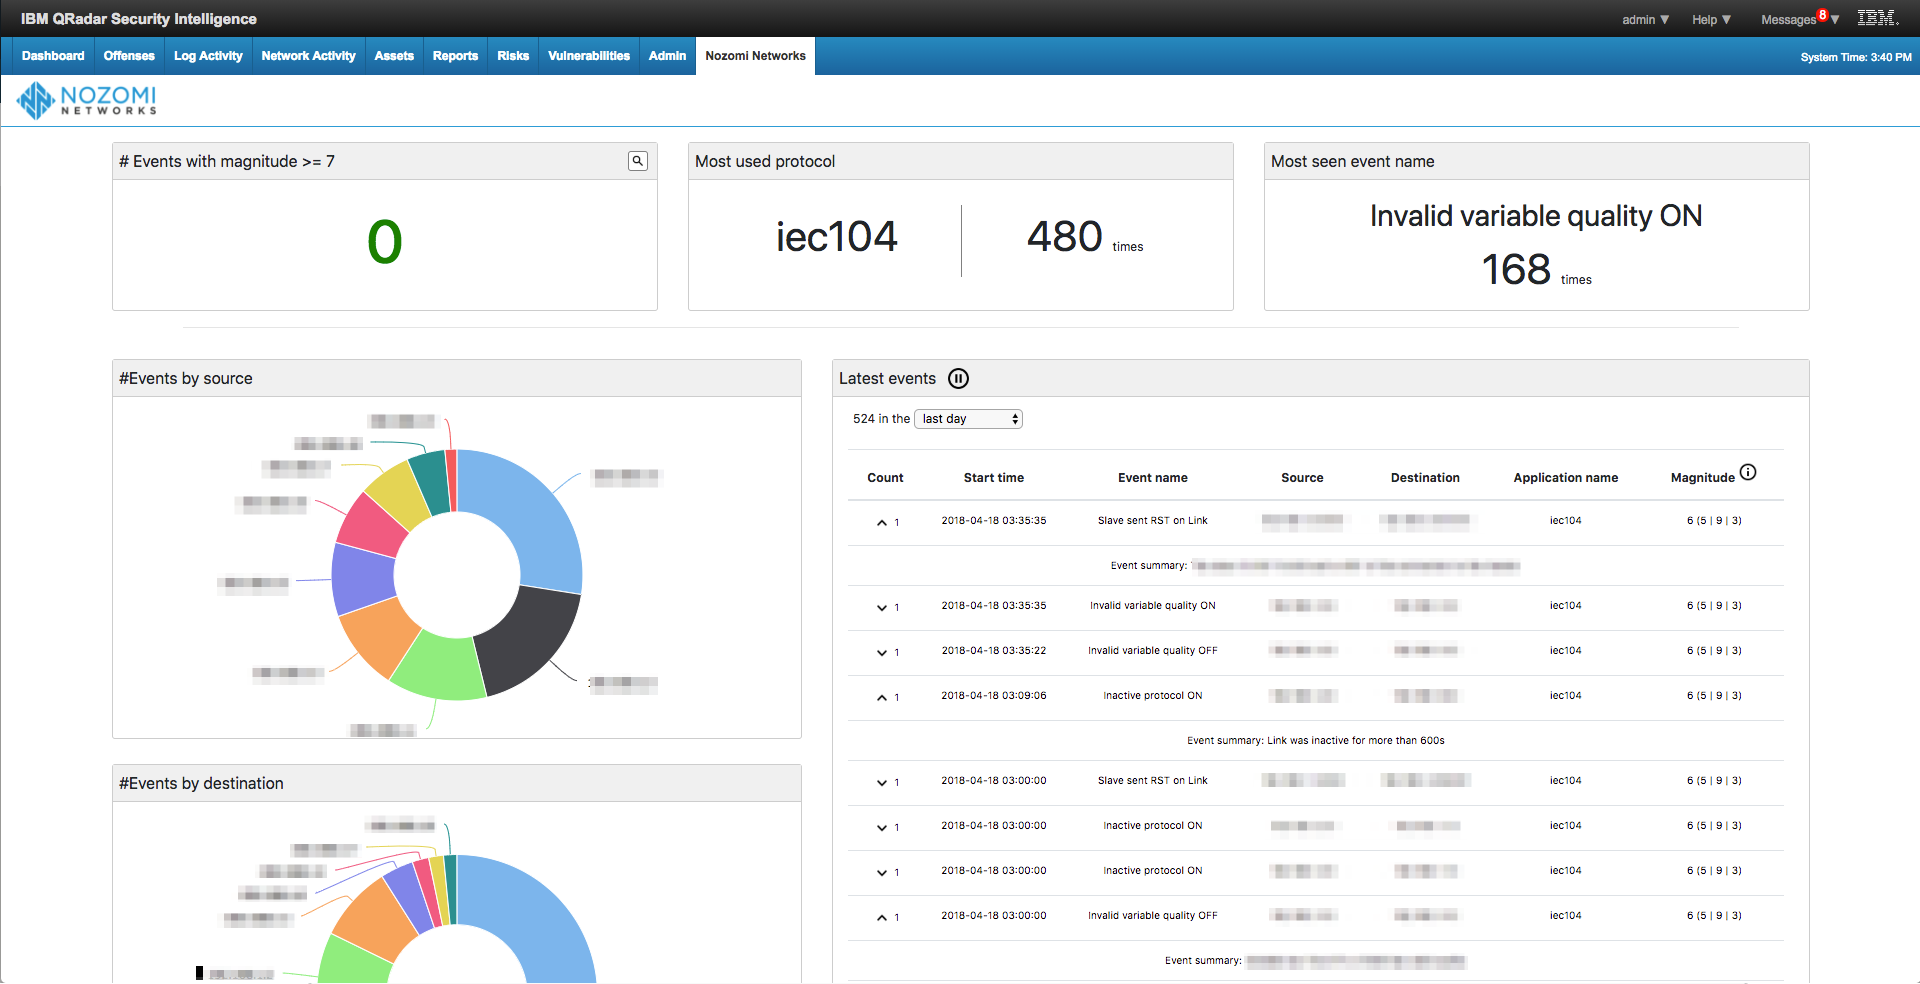The height and width of the screenshot is (984, 1920).
Task: Open the Offenses tab
Action: [x=127, y=55]
